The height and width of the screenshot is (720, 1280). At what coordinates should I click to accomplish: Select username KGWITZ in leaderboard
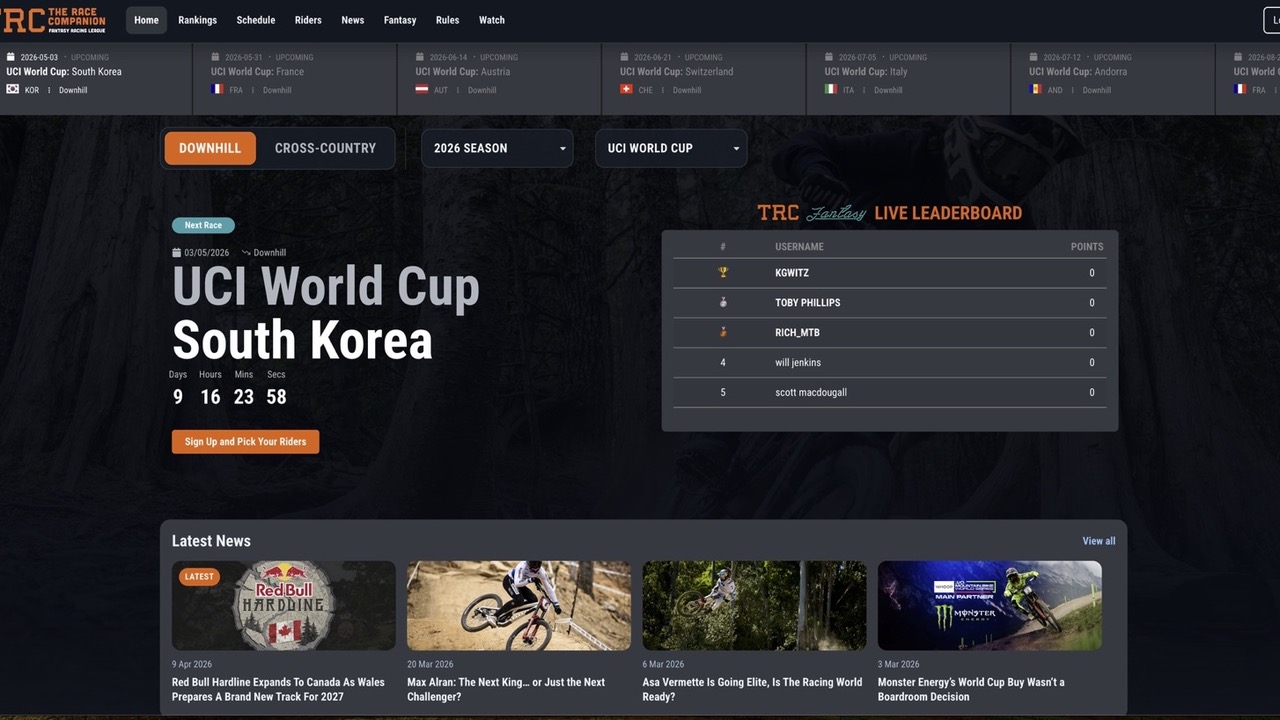coord(792,273)
